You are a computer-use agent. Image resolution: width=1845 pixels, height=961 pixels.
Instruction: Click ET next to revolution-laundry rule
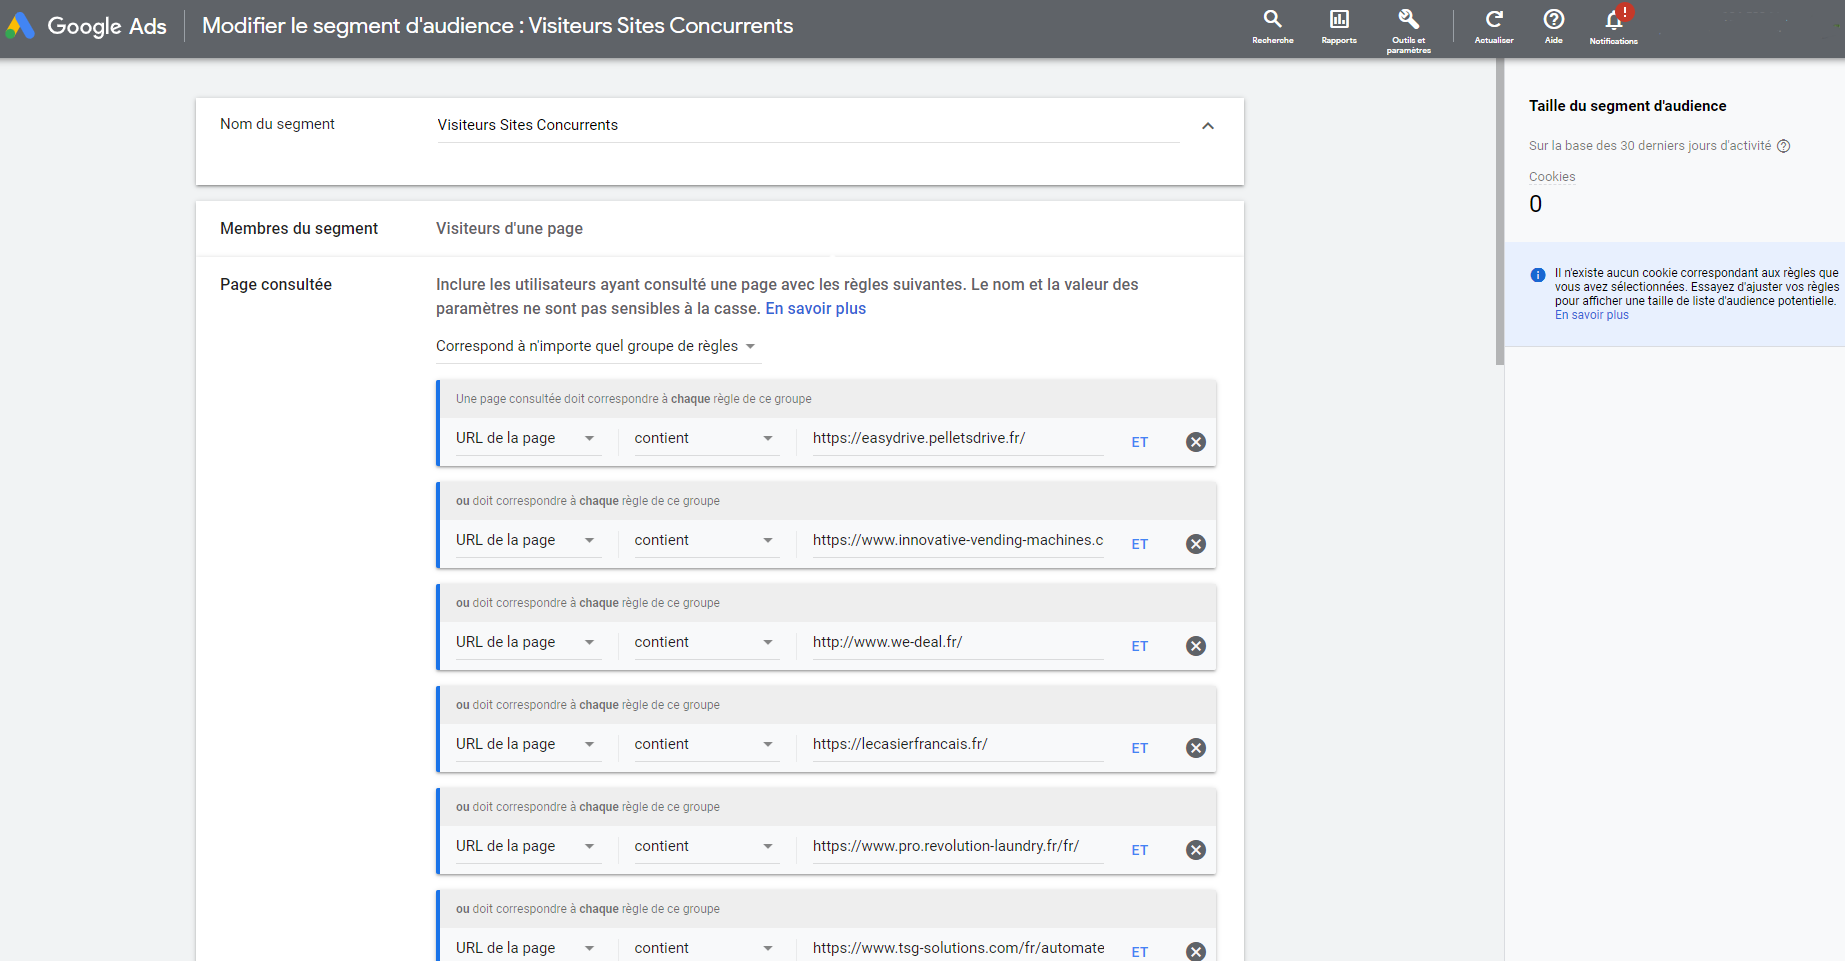[1139, 850]
